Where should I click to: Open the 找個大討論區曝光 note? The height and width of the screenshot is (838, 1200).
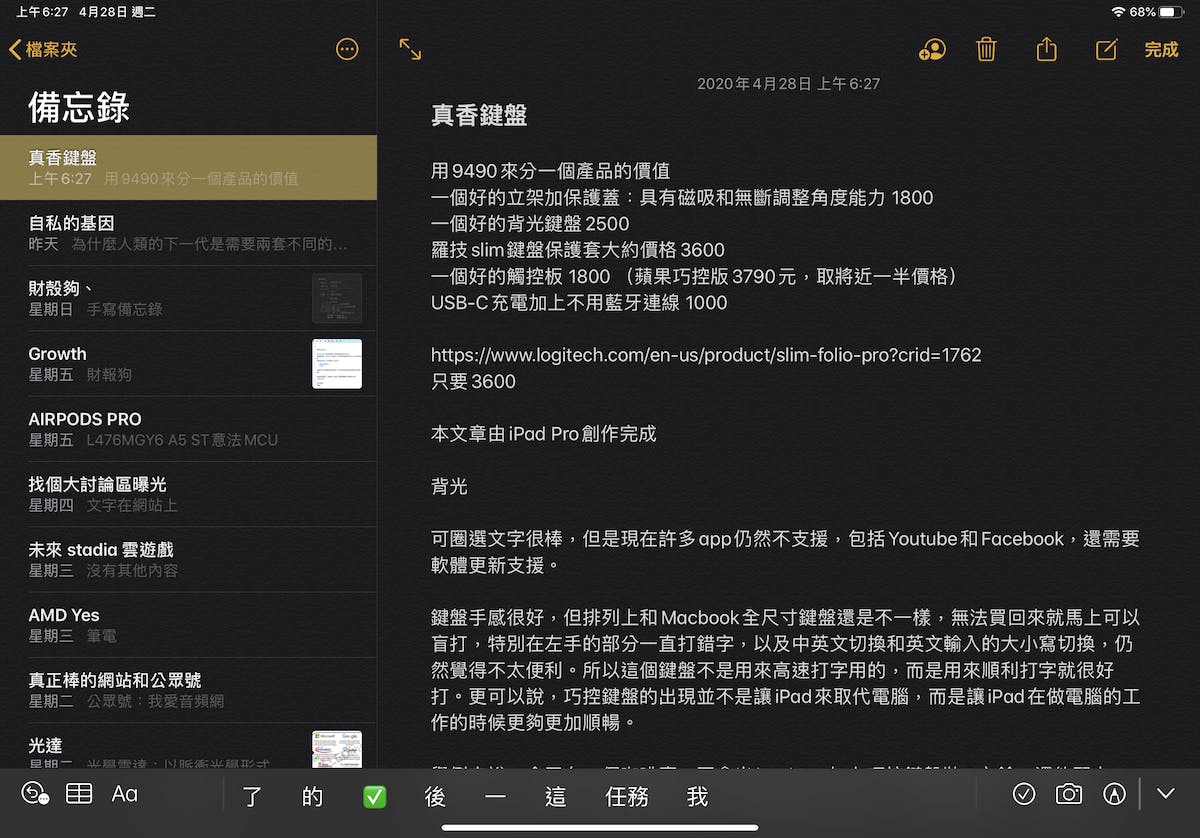[188, 494]
